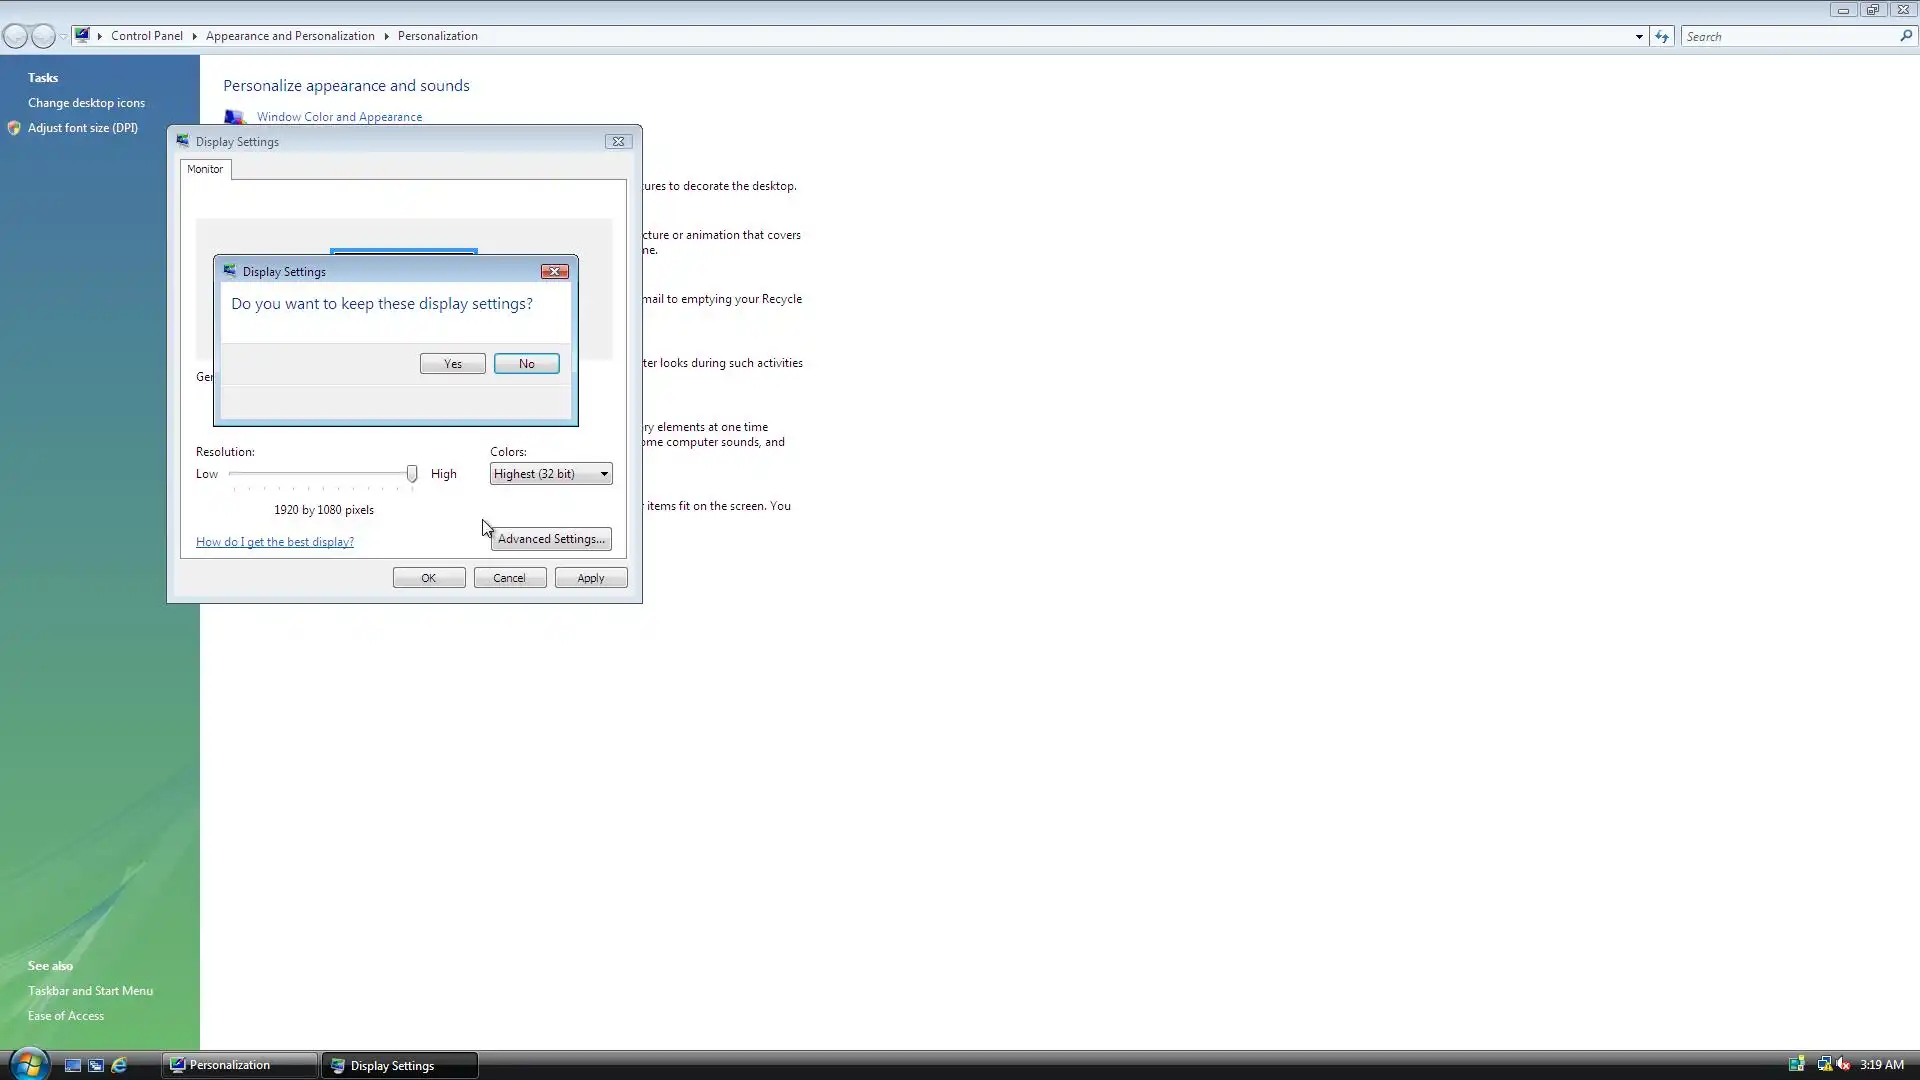Screen dimensions: 1920x1080
Task: Open Adjust font size (DPI) task
Action: click(x=83, y=128)
